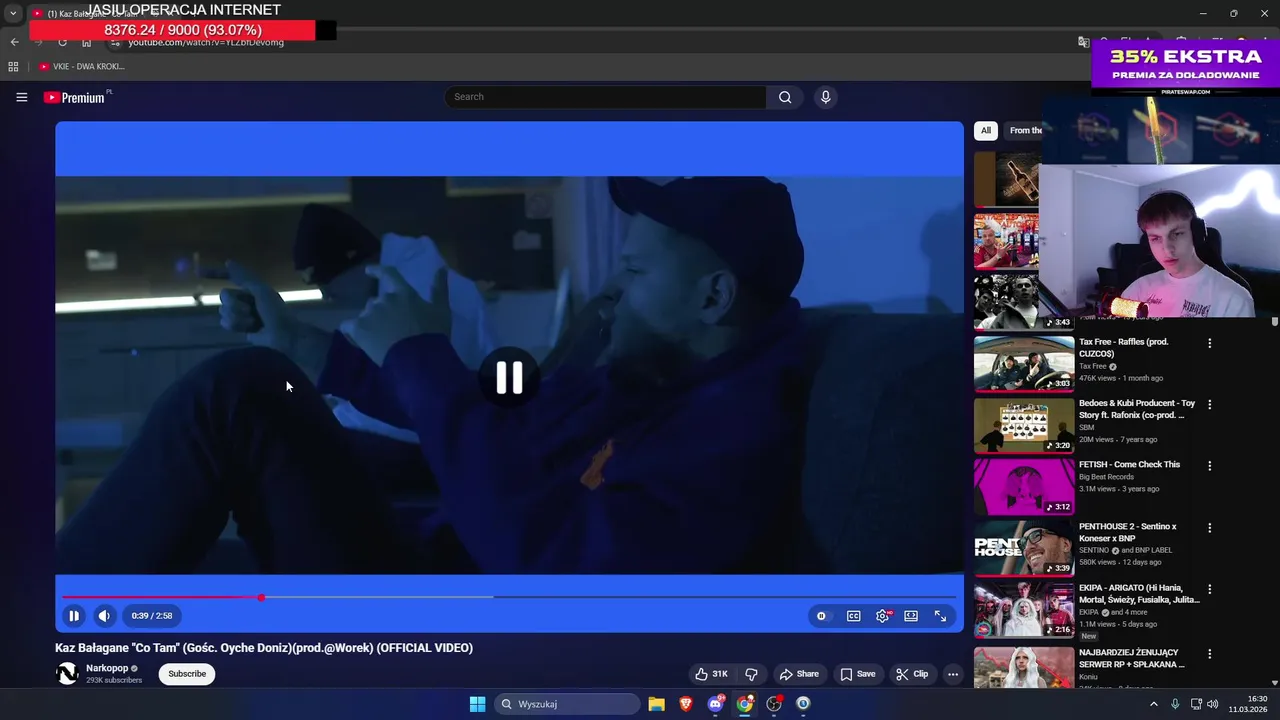The image size is (1280, 720).
Task: Open Bedoes & Kubi Producent Toy Story title
Action: [1137, 409]
